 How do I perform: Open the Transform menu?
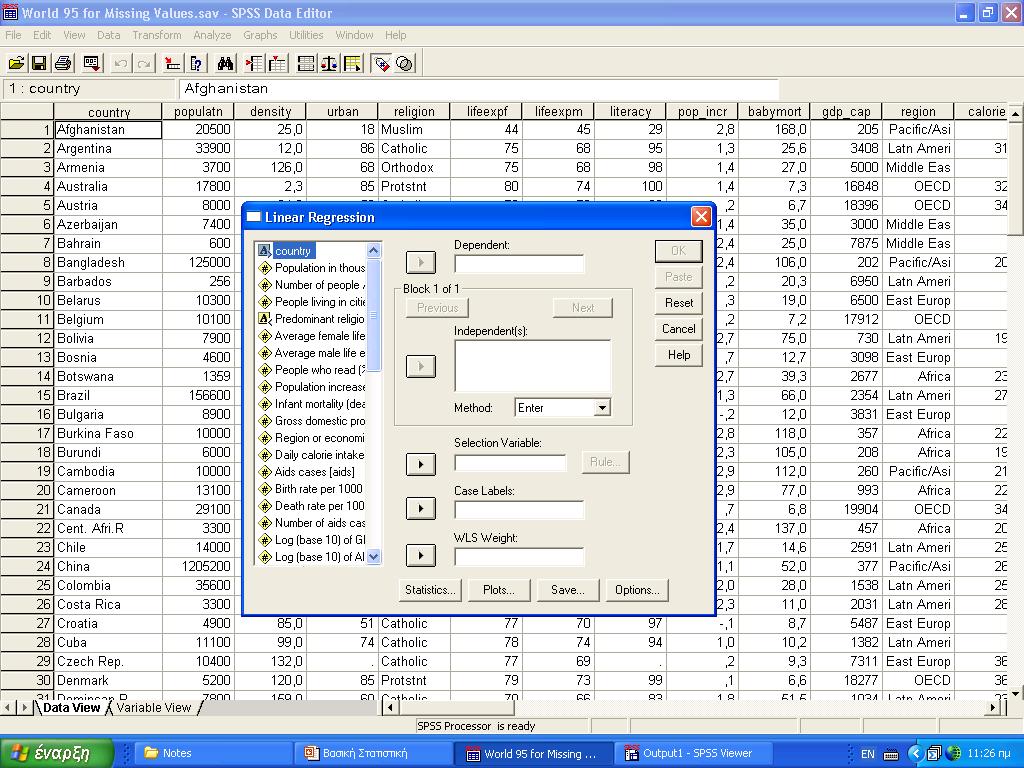point(157,35)
